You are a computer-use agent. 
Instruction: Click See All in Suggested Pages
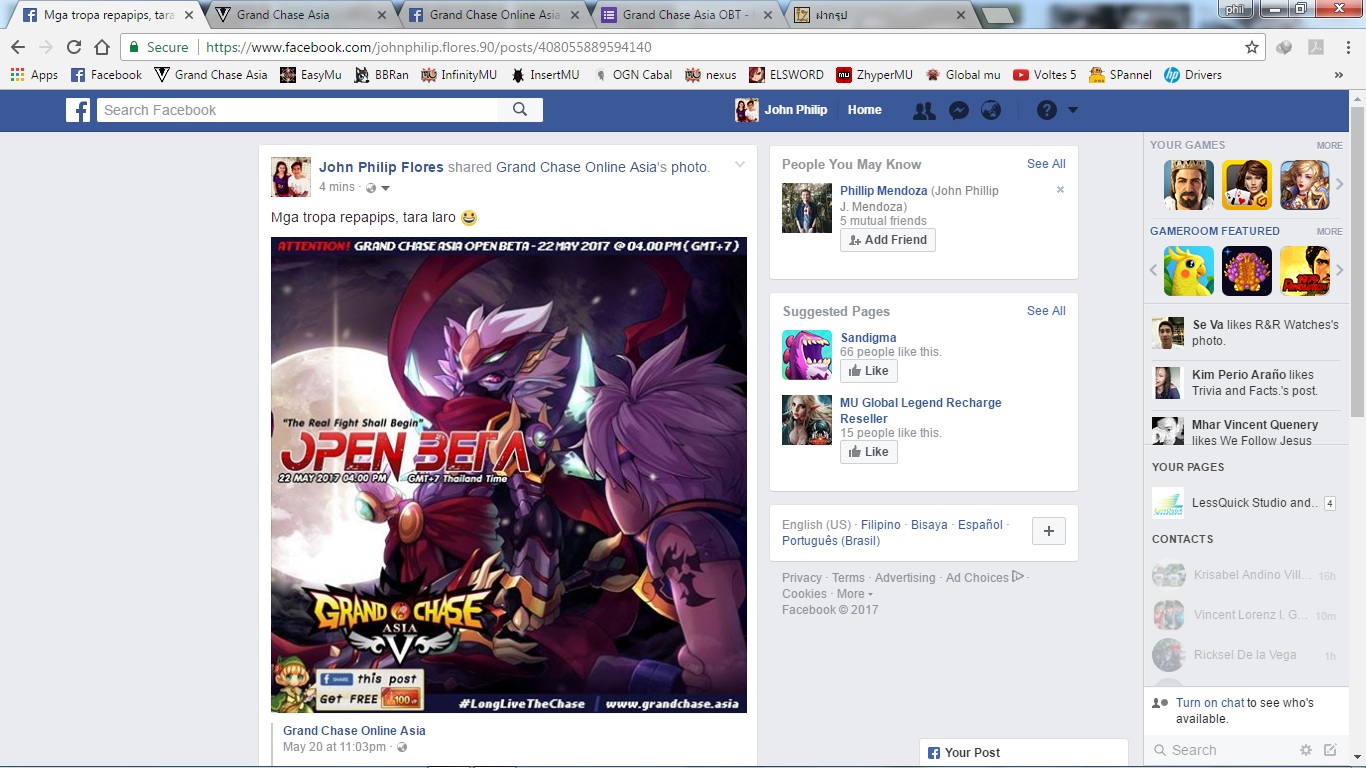click(1046, 311)
